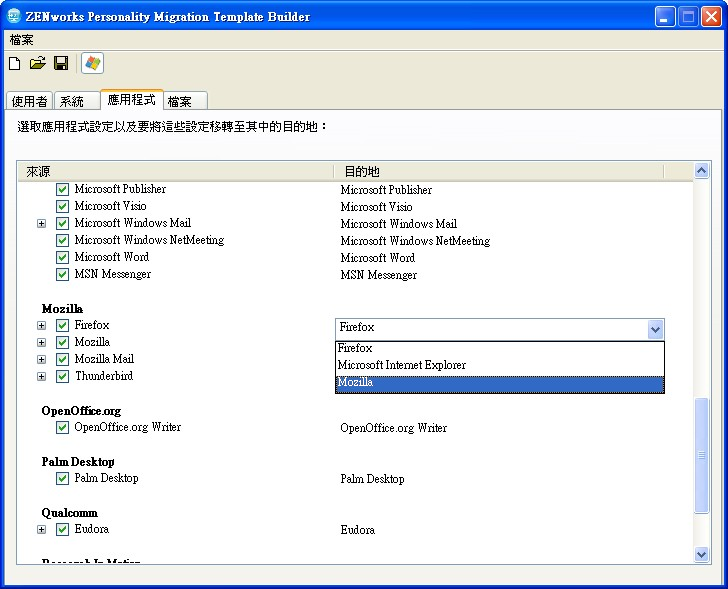Click the OpenOffice.org Writer destination entry
Image resolution: width=728 pixels, height=589 pixels.
(393, 428)
